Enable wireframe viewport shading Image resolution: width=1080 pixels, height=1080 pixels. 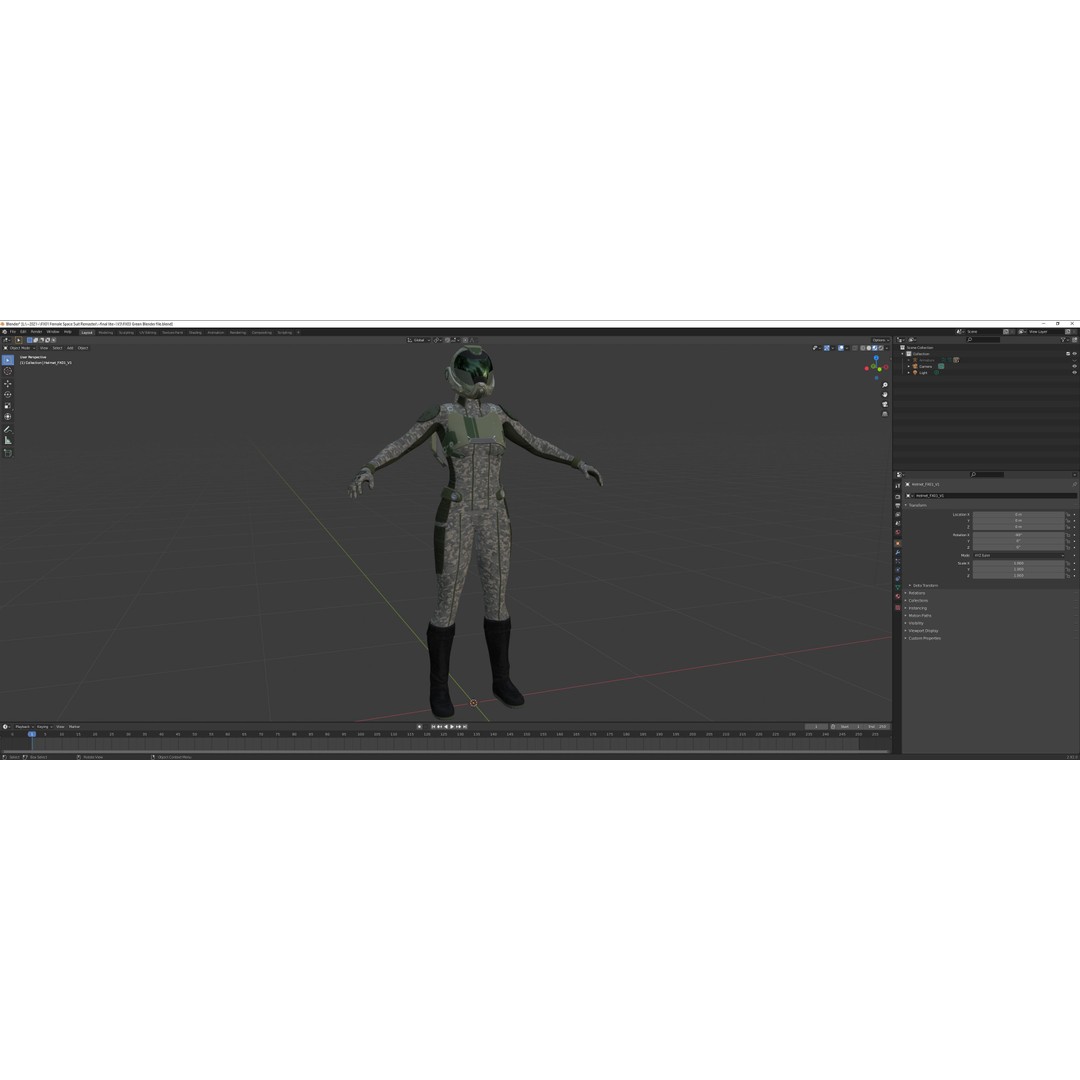coord(863,348)
